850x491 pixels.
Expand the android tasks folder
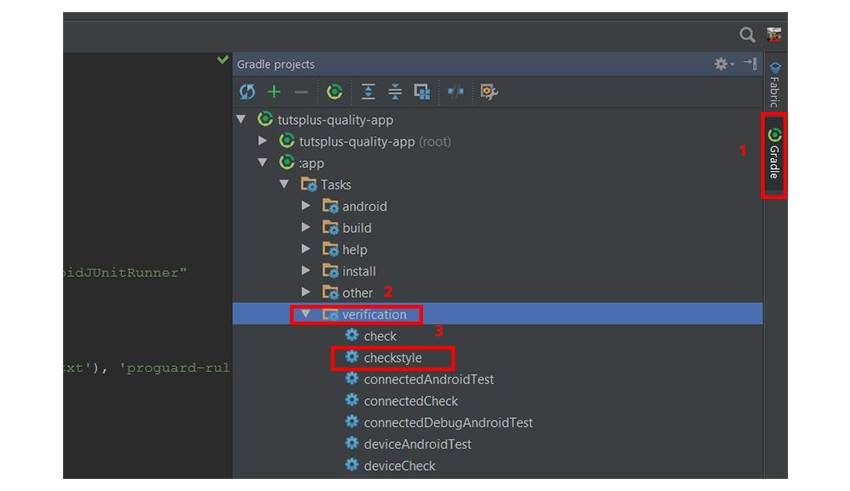tap(306, 206)
